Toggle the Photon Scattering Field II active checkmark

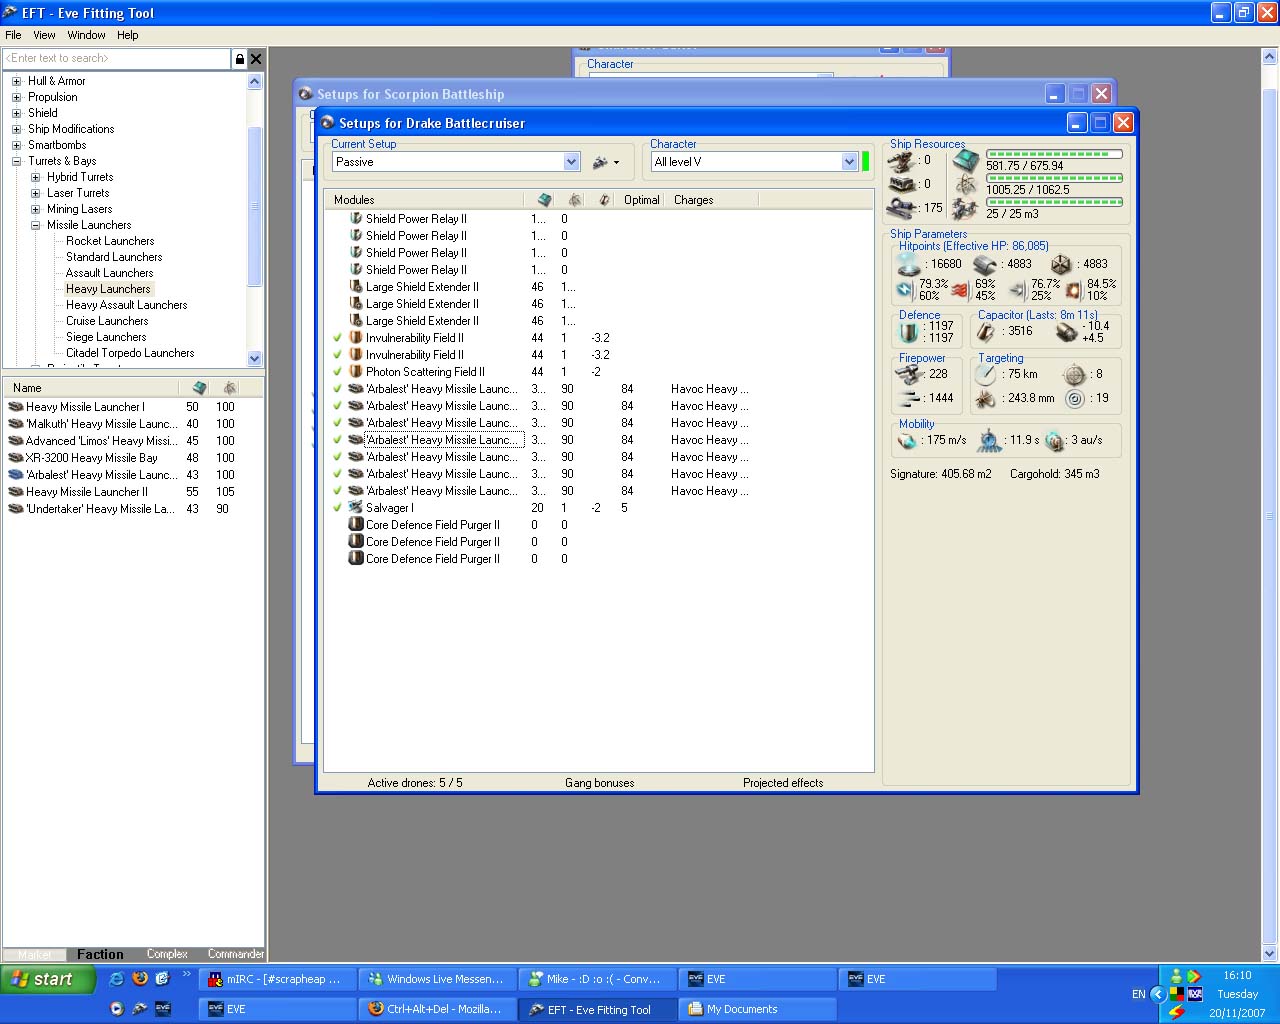338,372
